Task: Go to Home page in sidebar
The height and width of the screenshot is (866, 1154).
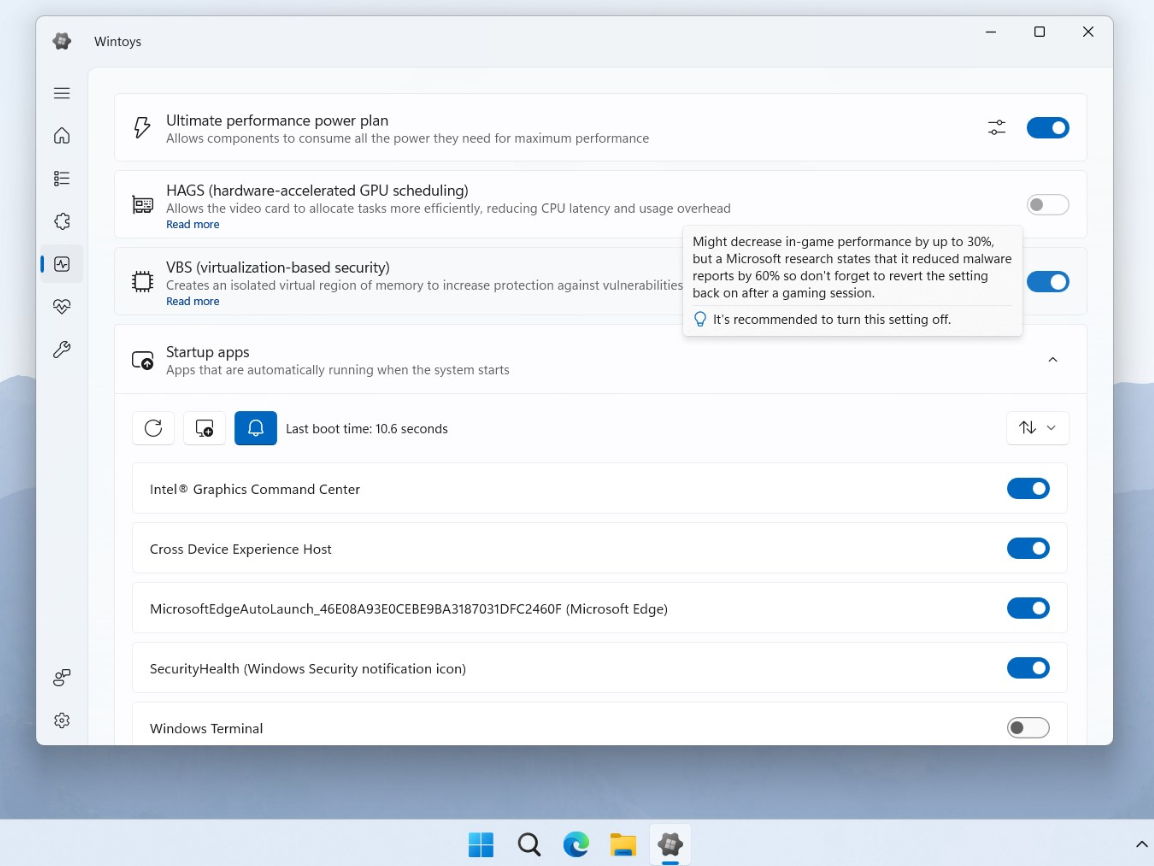Action: tap(62, 135)
